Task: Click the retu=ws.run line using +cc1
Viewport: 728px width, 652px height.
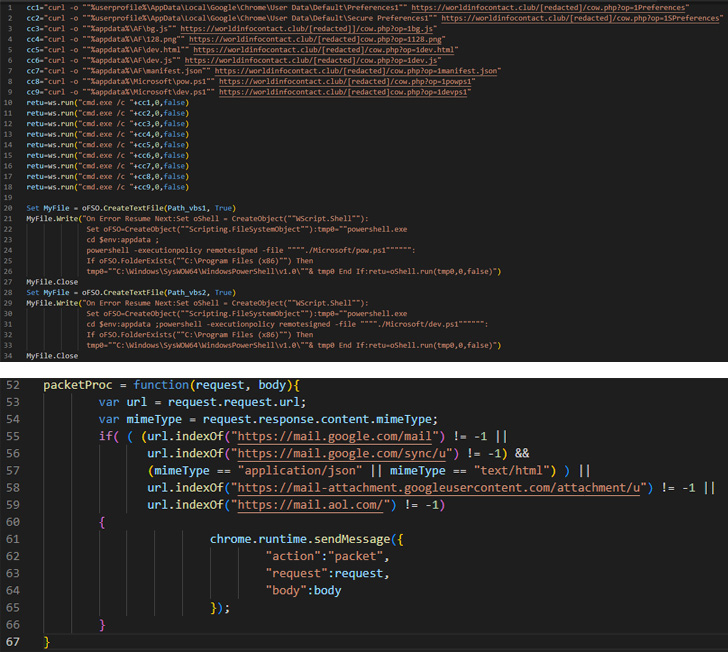Action: (108, 103)
